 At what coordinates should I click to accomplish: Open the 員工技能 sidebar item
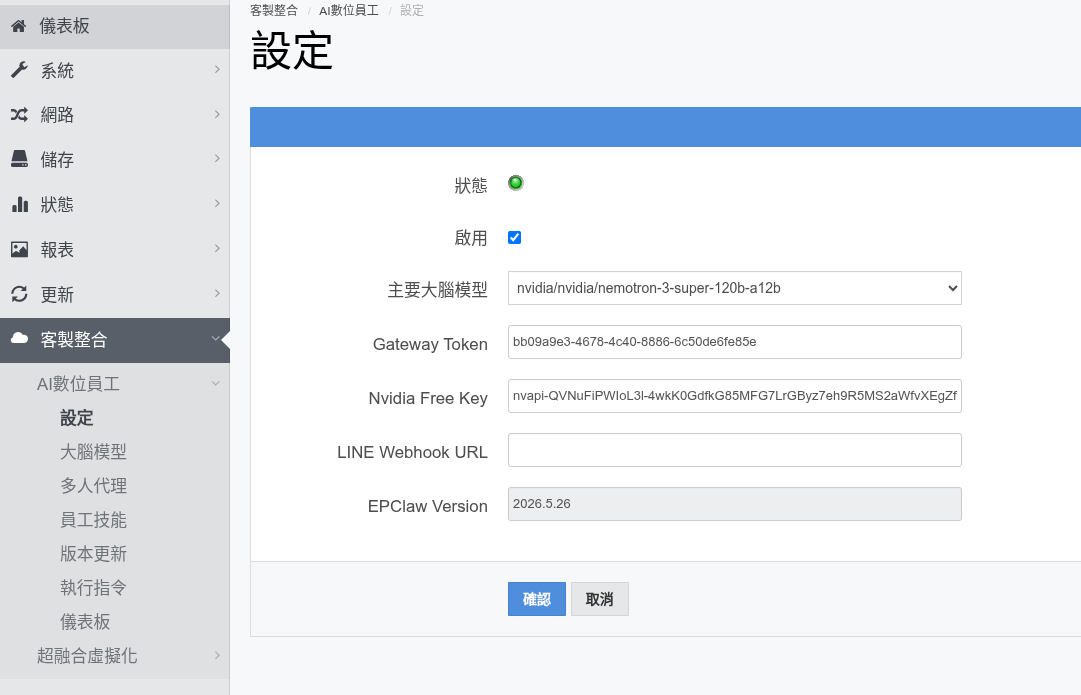pyautogui.click(x=93, y=520)
